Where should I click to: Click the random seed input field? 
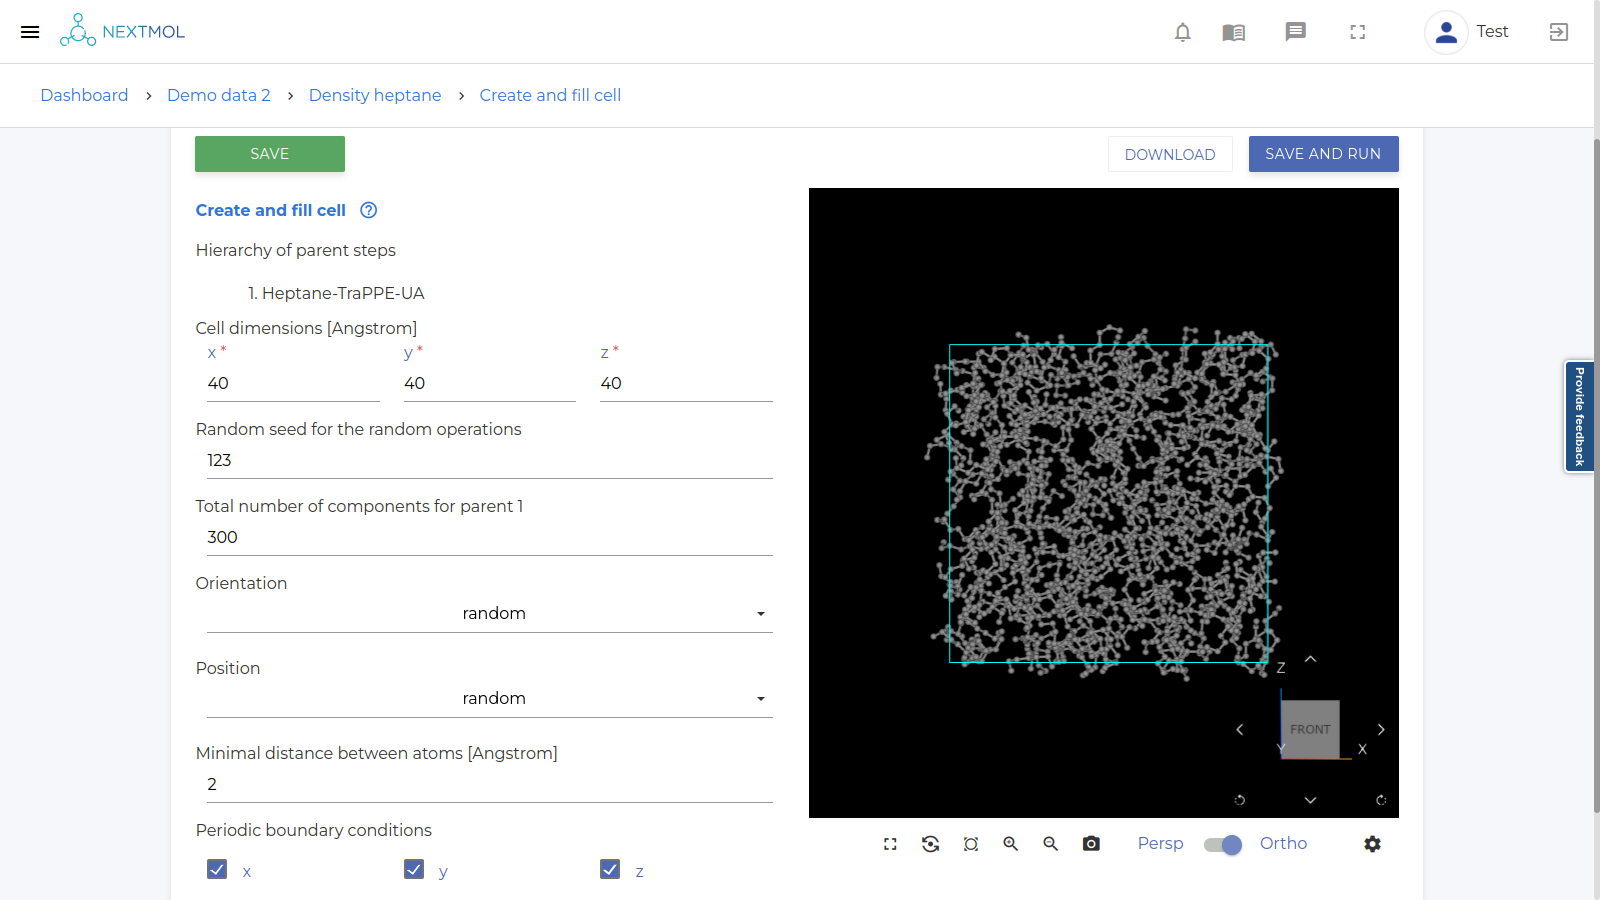(x=489, y=460)
